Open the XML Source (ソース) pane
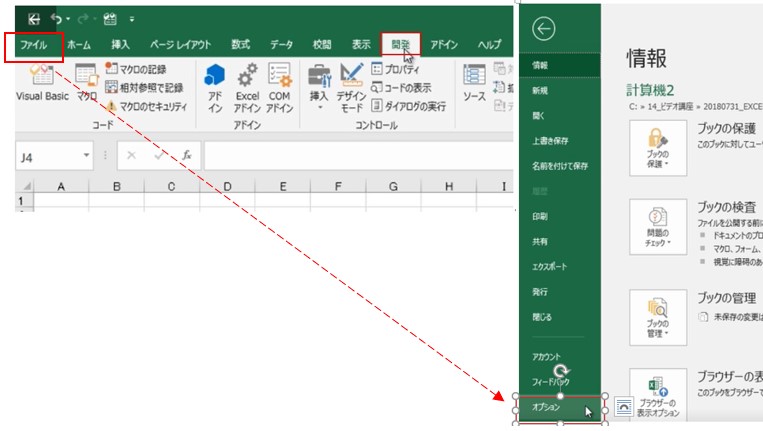This screenshot has height=431, width=763. click(474, 83)
